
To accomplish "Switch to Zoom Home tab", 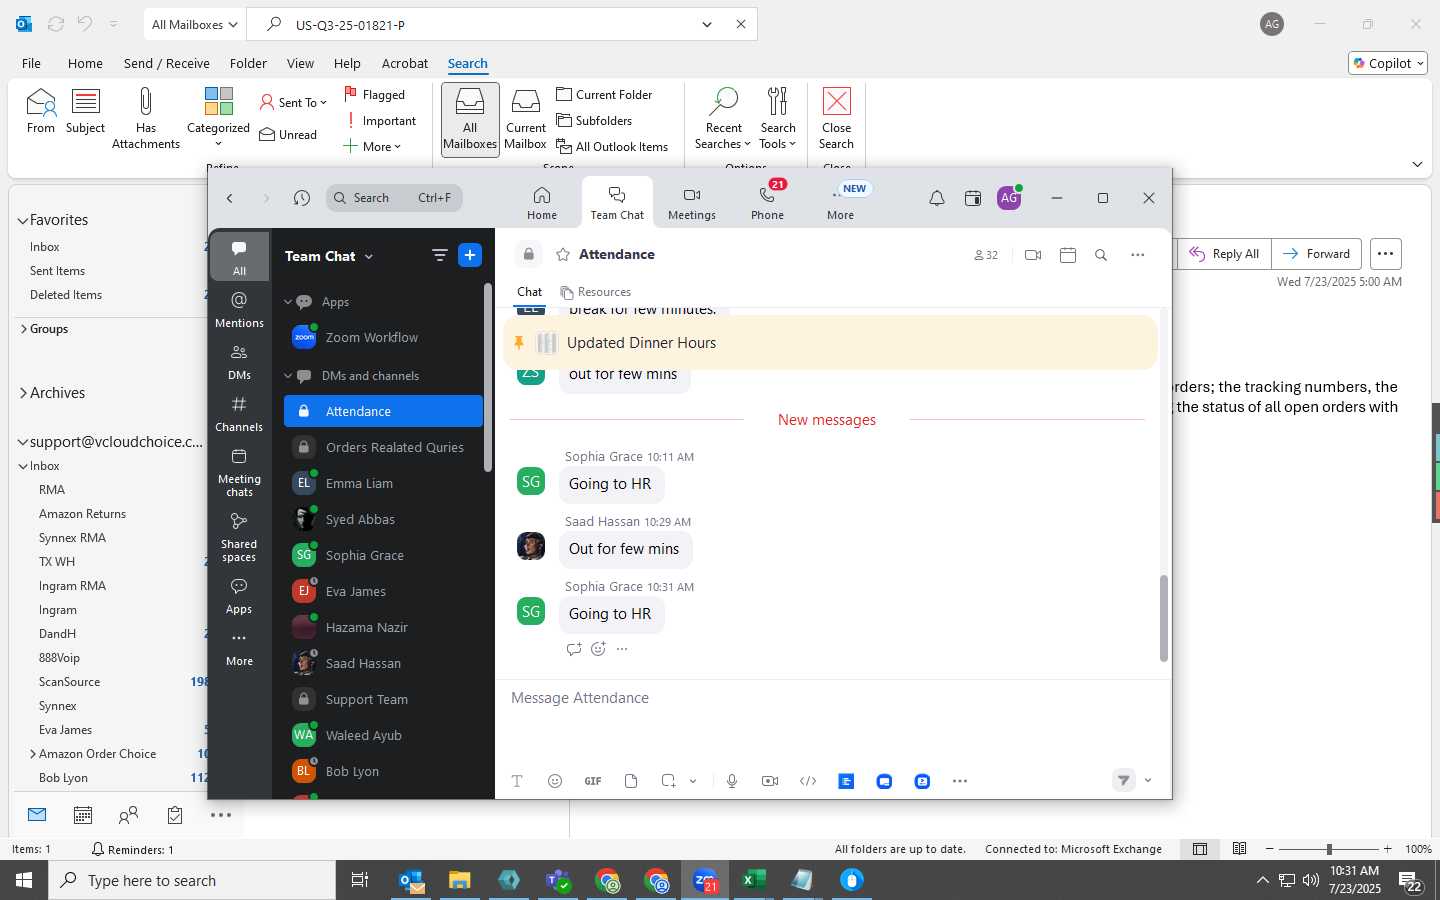I will 542,203.
